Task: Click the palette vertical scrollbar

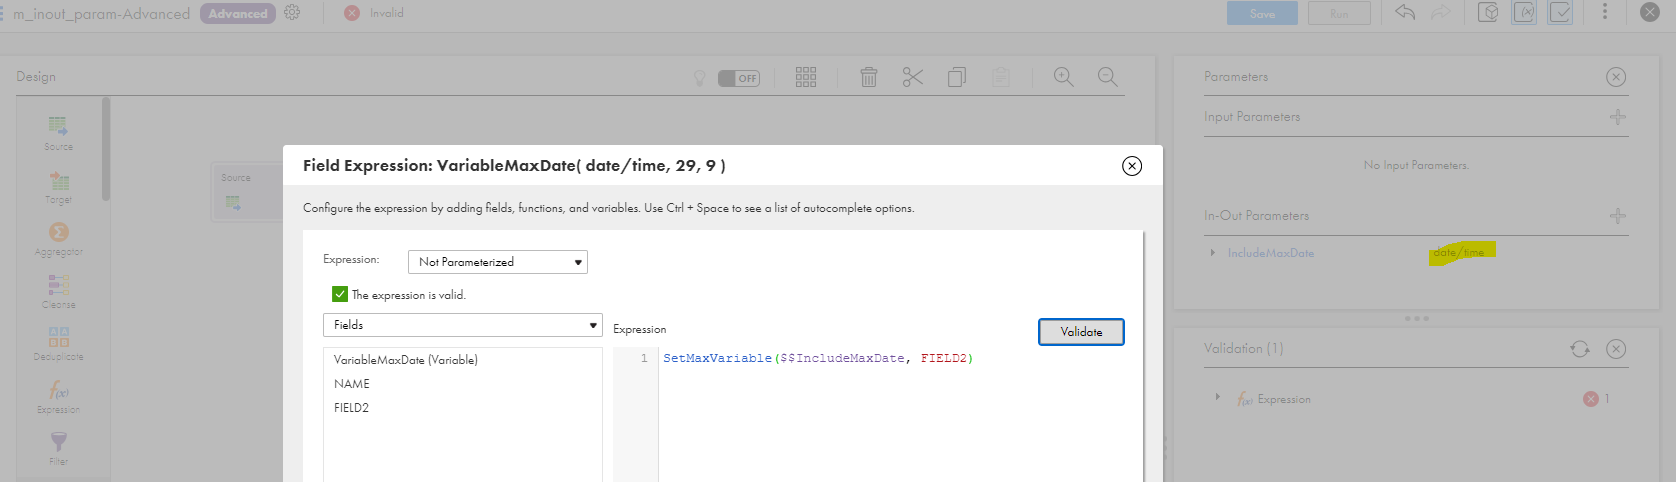Action: pyautogui.click(x=106, y=150)
